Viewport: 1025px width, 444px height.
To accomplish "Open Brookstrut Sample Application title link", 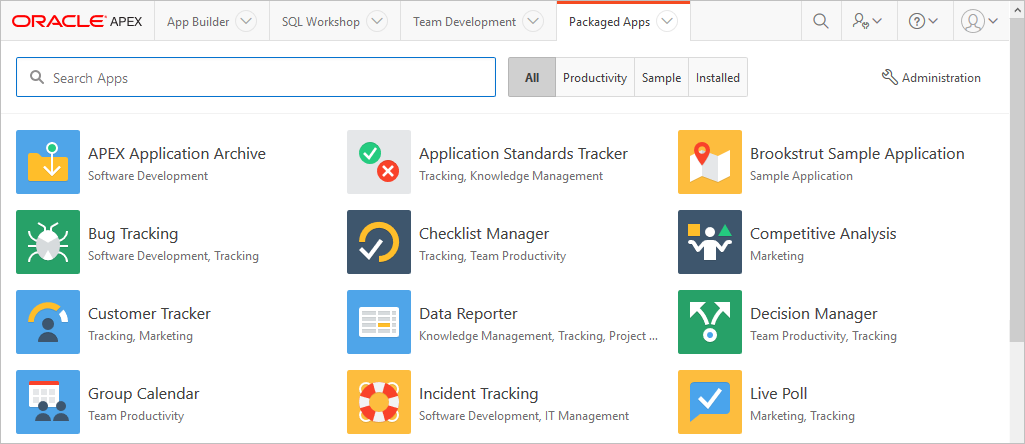I will pos(857,154).
